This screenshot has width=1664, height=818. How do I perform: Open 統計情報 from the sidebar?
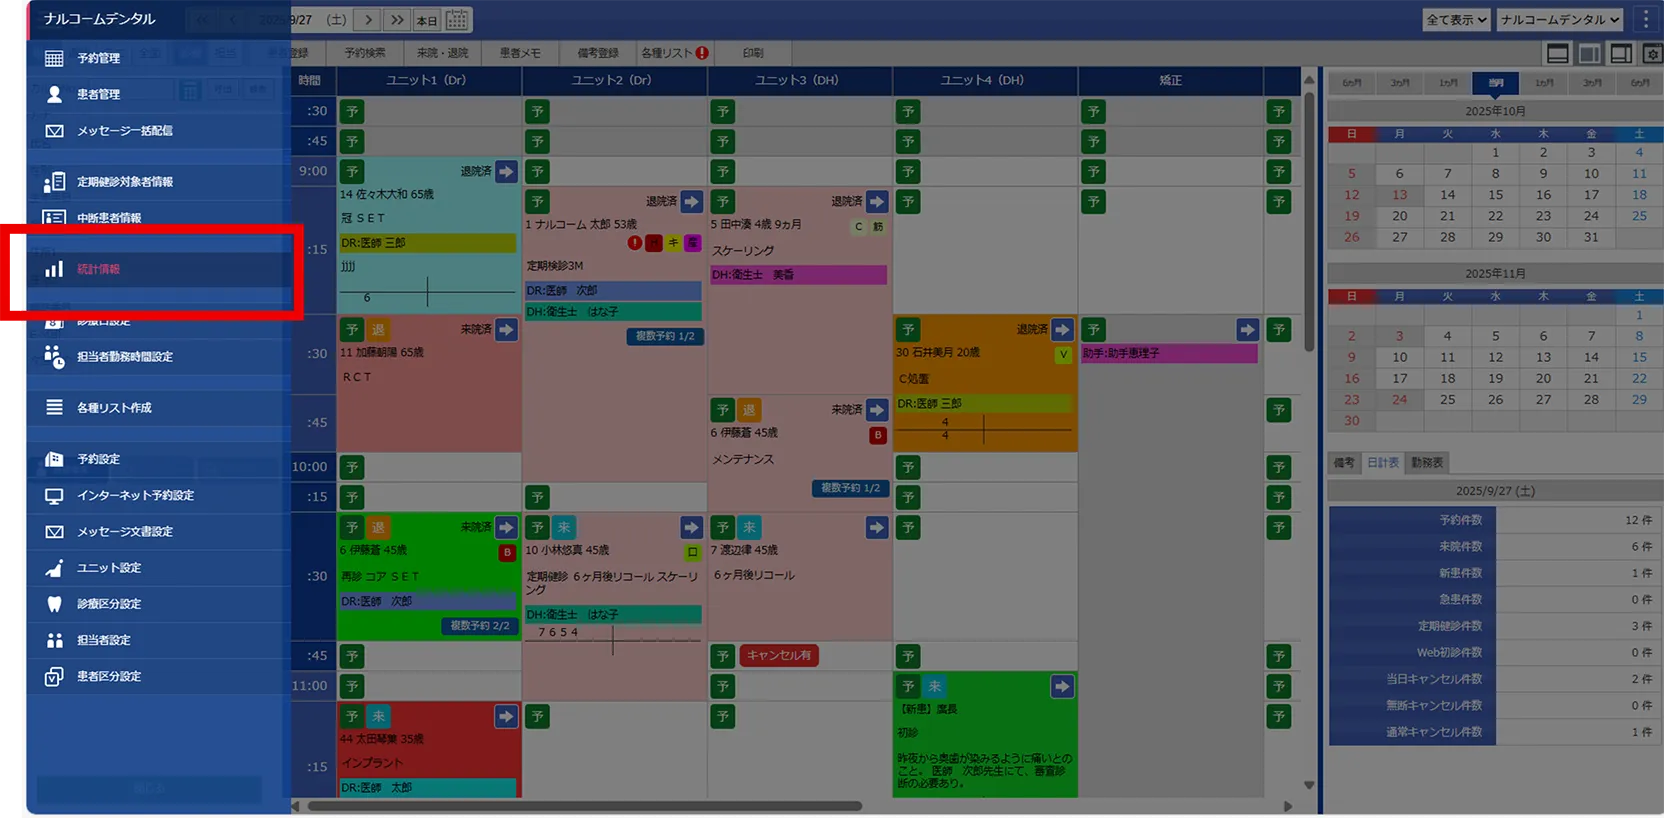pos(98,269)
